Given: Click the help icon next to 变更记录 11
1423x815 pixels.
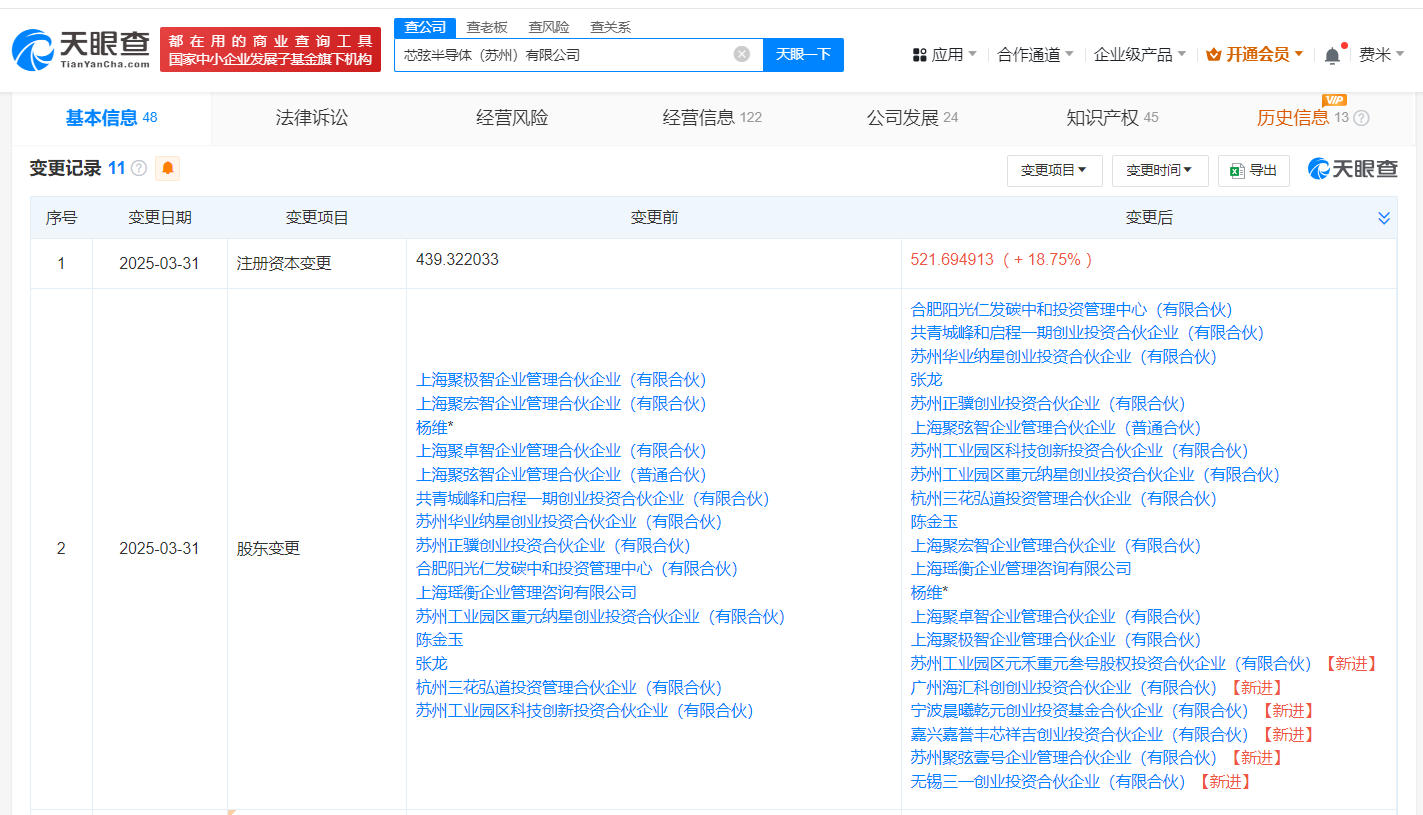Looking at the screenshot, I should [x=139, y=168].
